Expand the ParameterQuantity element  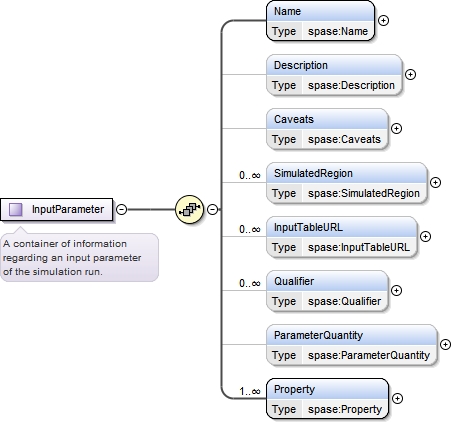[x=445, y=345]
